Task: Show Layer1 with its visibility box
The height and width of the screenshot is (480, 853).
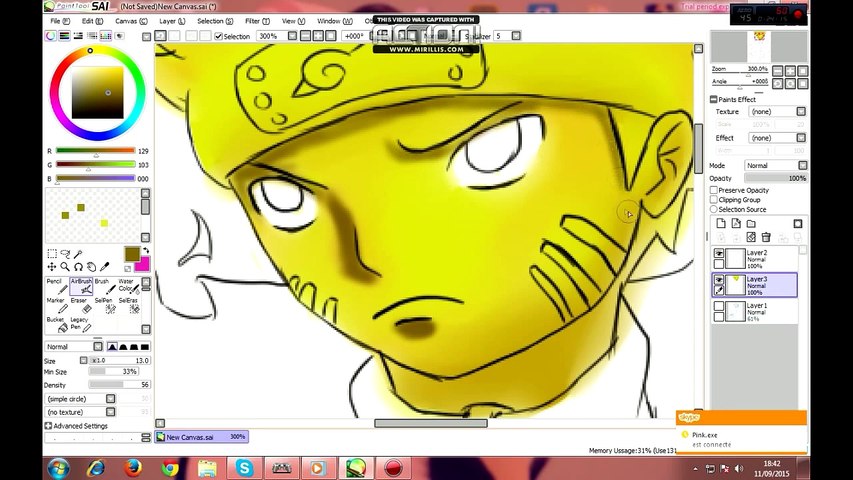Action: pos(719,306)
